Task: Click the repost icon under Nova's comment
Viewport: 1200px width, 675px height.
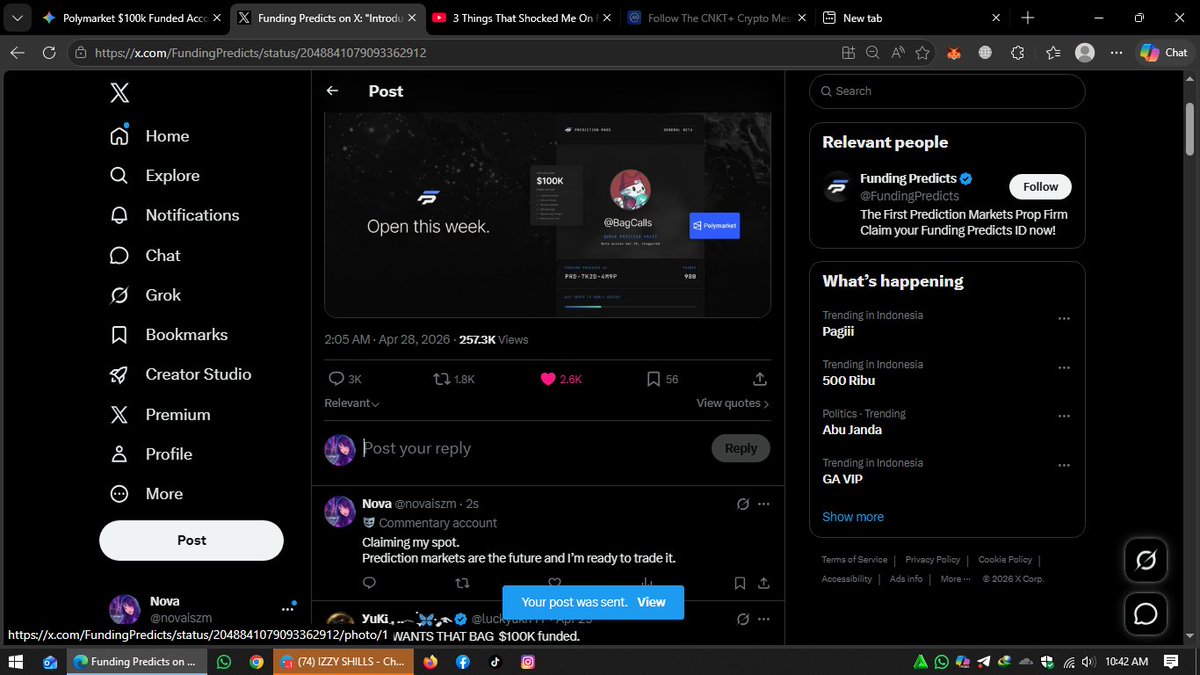Action: coord(462,582)
